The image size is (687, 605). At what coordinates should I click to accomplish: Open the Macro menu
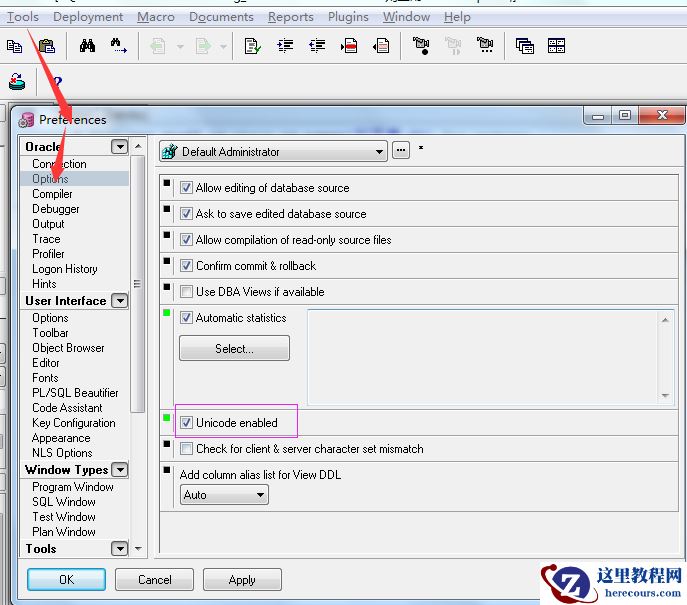[x=156, y=17]
